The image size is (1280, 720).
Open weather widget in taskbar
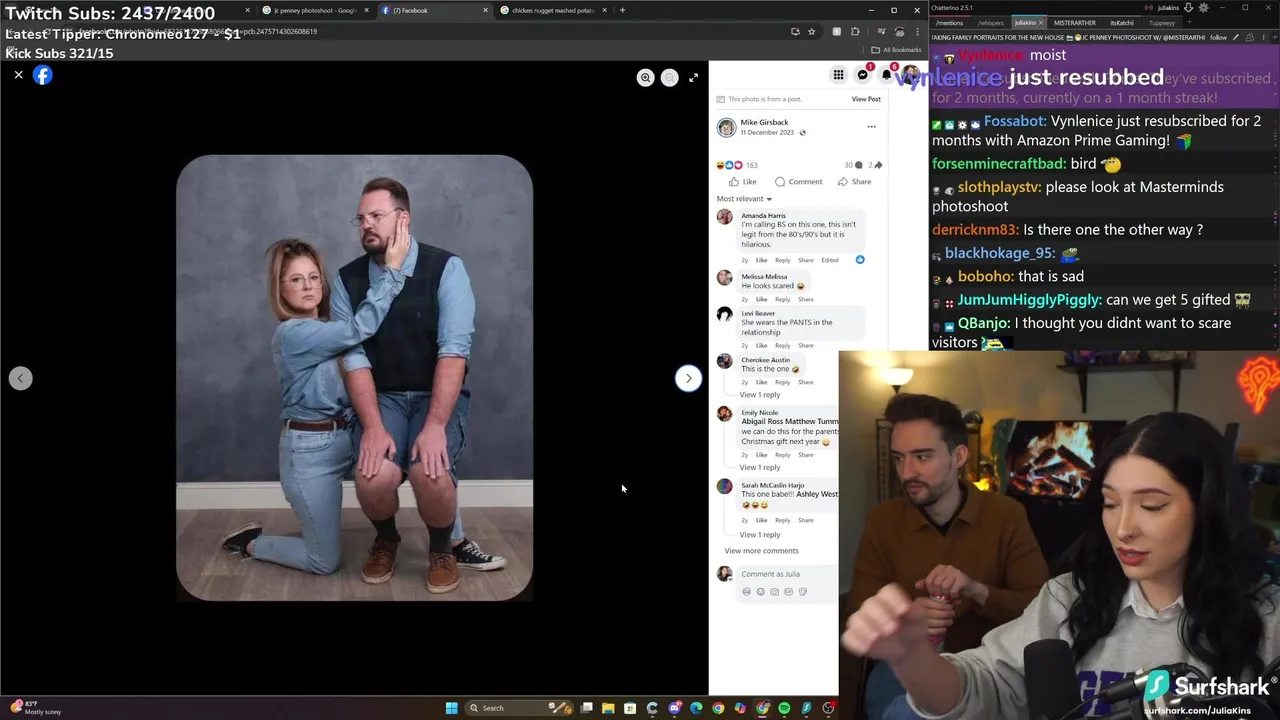click(x=35, y=708)
